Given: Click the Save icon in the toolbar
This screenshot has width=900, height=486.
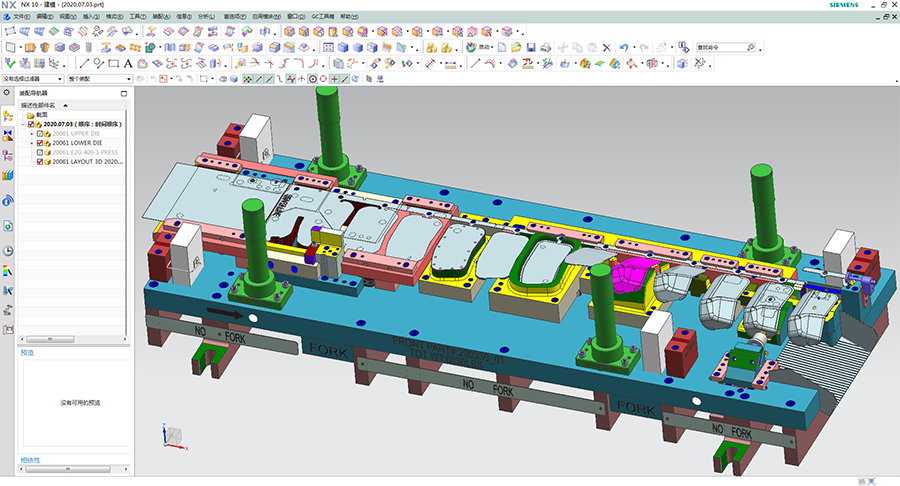Looking at the screenshot, I should point(531,47).
